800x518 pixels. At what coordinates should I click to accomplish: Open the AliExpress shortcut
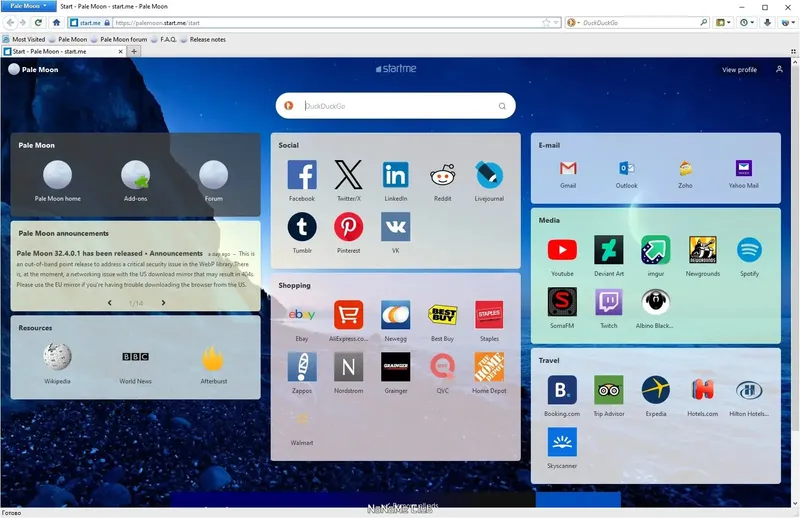[x=348, y=315]
